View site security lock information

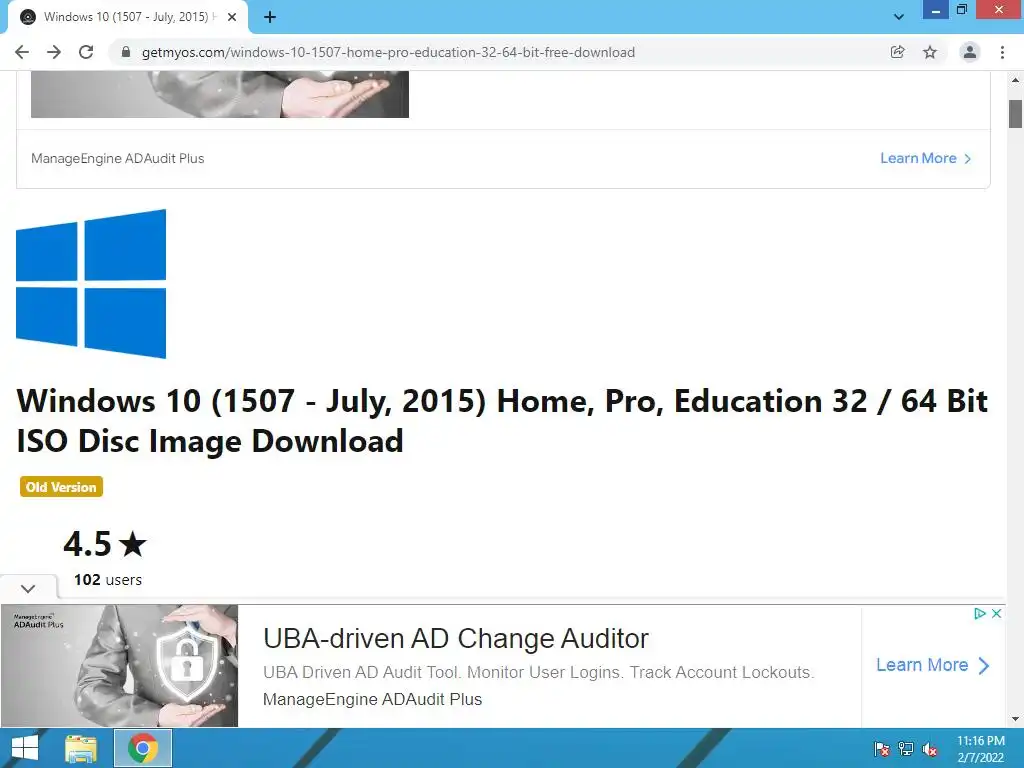[126, 52]
